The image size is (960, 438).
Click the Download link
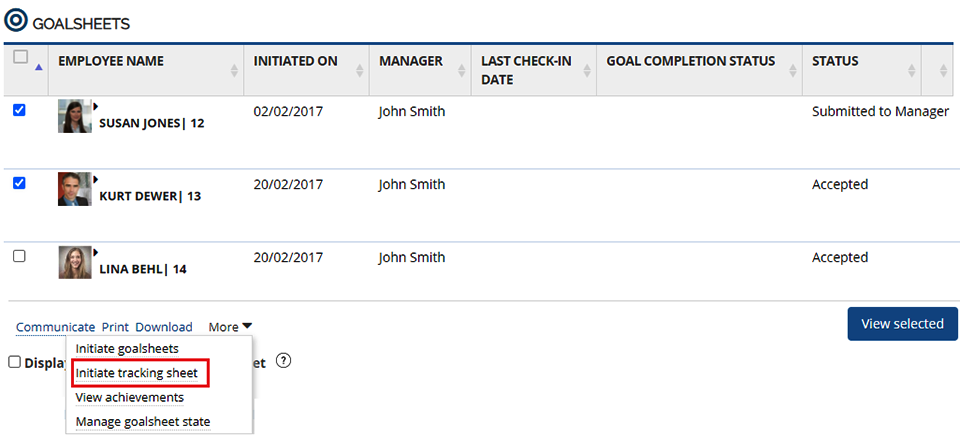pyautogui.click(x=164, y=327)
